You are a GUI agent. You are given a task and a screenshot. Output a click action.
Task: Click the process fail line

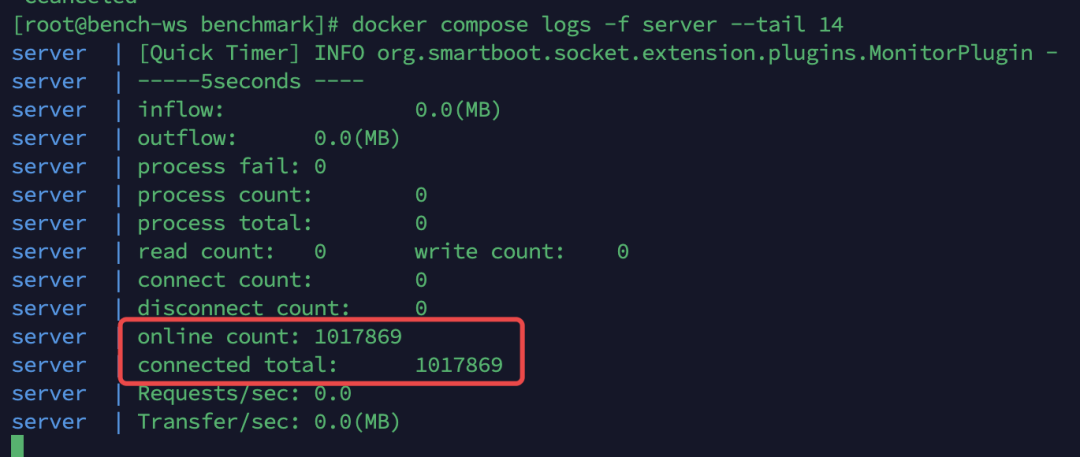[232, 166]
